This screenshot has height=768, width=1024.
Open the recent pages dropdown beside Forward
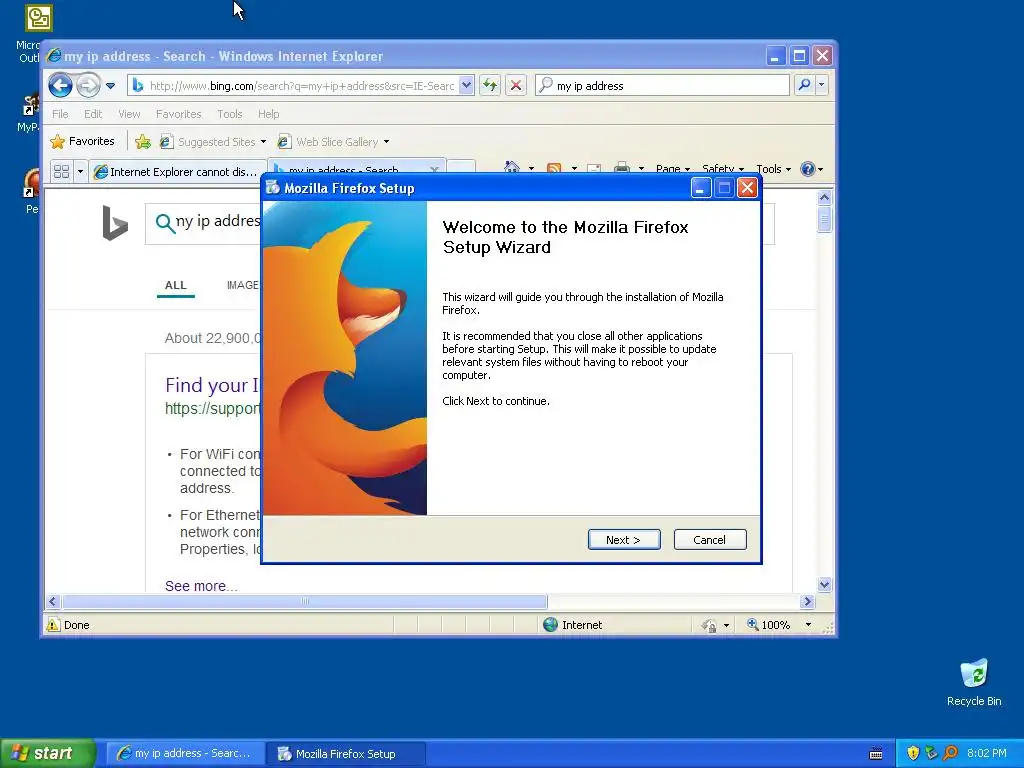tap(110, 86)
